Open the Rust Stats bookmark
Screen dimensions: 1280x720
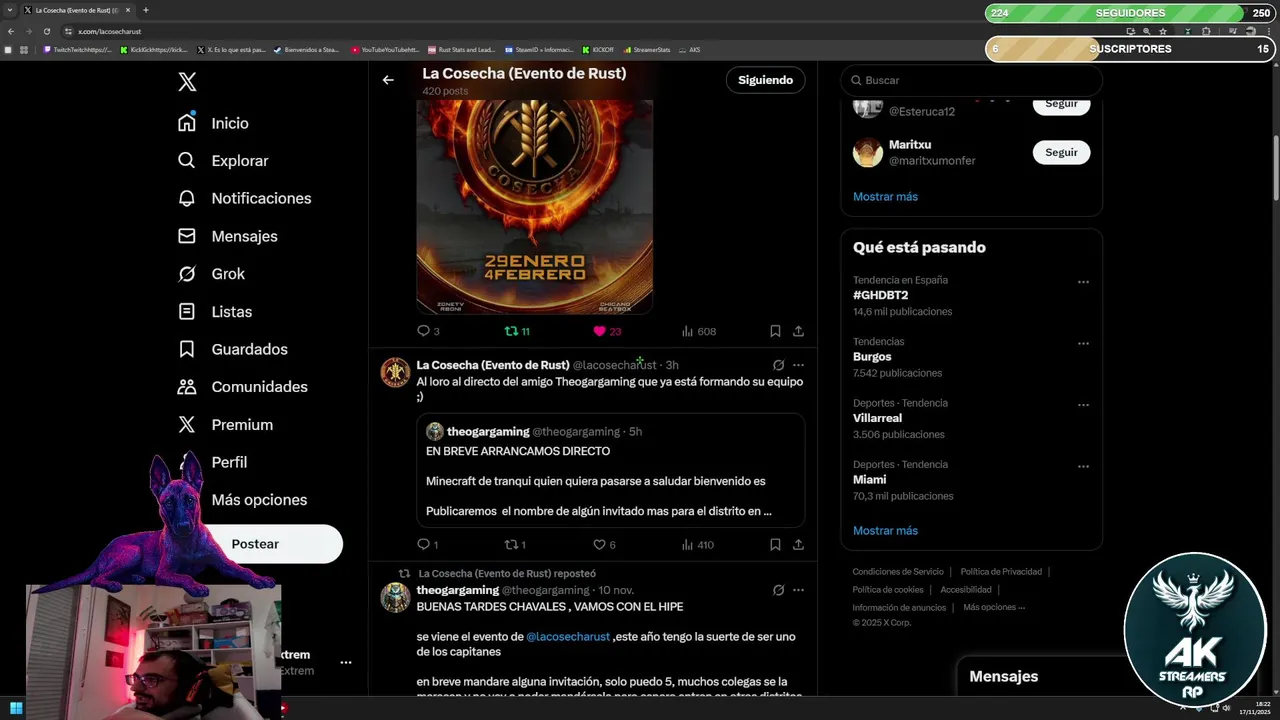pyautogui.click(x=462, y=49)
